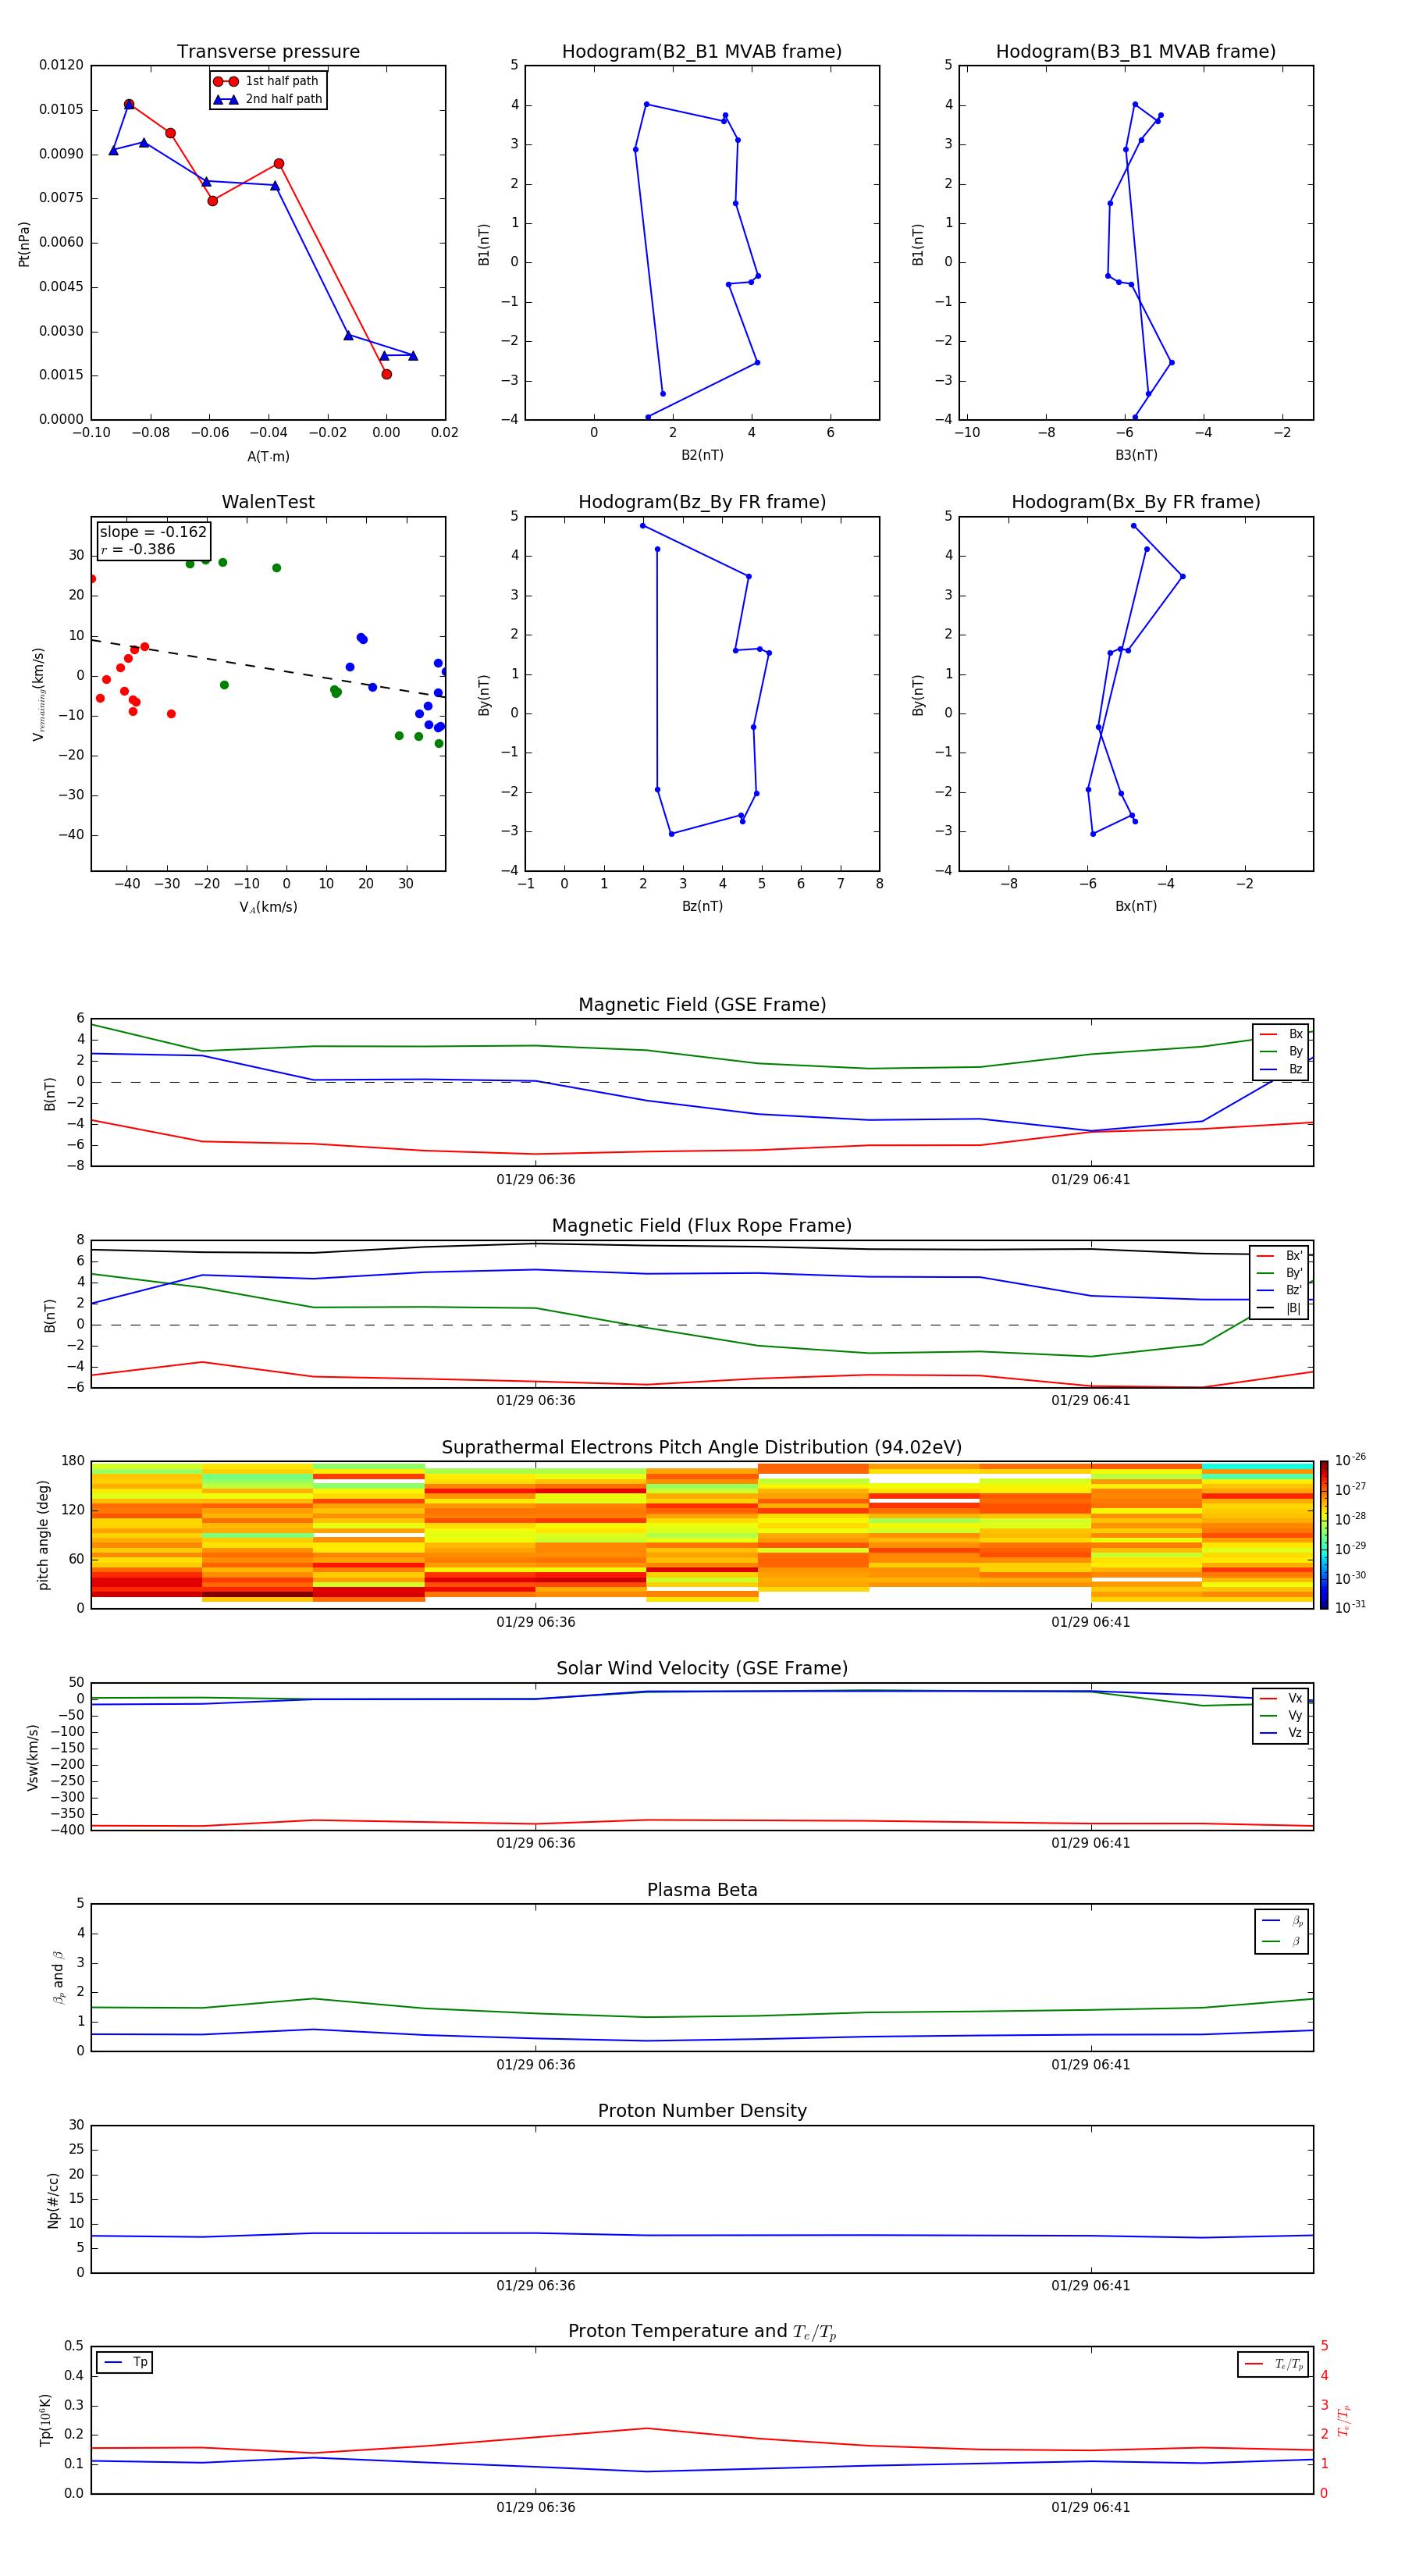Click the 'Magnetic Field (Flux Rope Frame)' title
Screen dimensions: 1405x2576
click(x=702, y=1225)
